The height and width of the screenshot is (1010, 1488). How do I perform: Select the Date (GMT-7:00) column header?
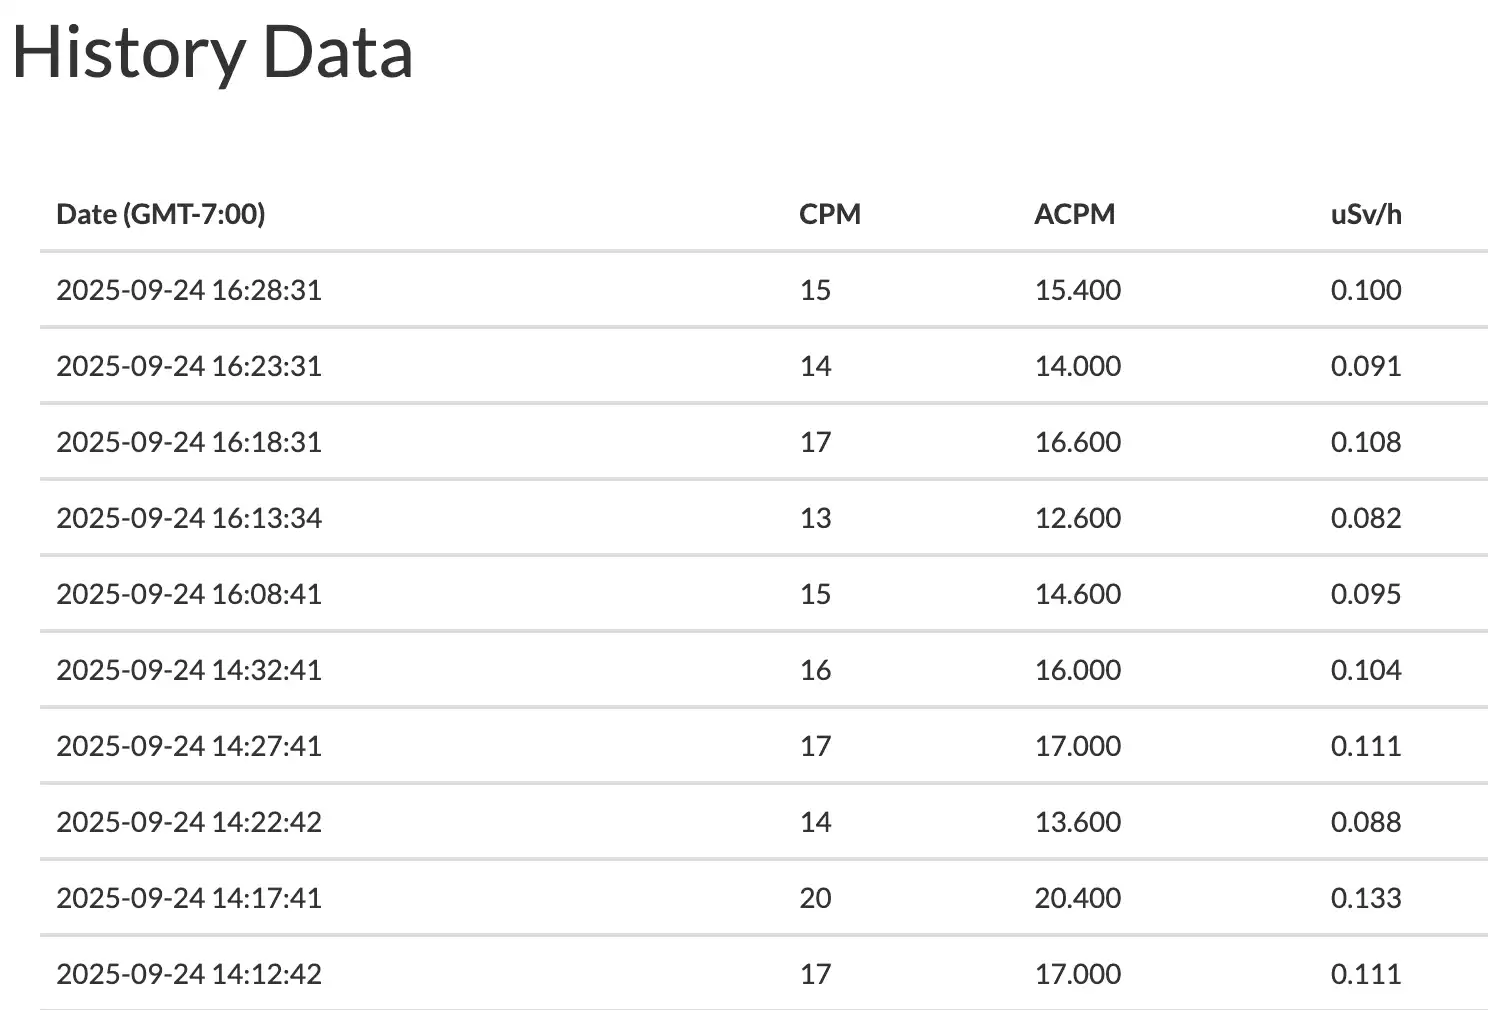click(161, 214)
